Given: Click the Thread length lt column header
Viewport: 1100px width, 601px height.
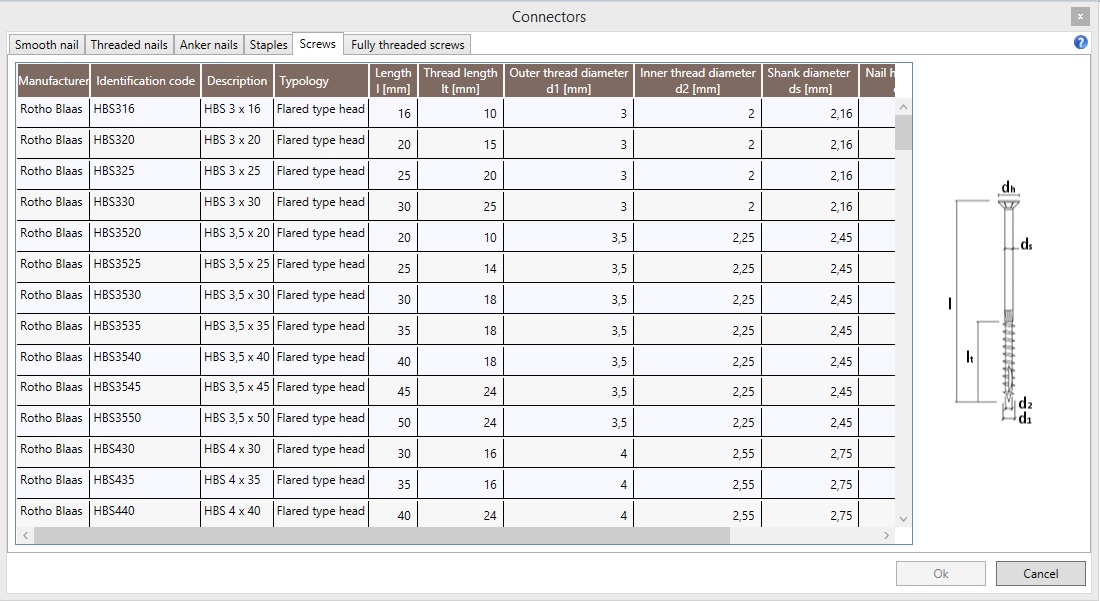Looking at the screenshot, I should tap(460, 81).
